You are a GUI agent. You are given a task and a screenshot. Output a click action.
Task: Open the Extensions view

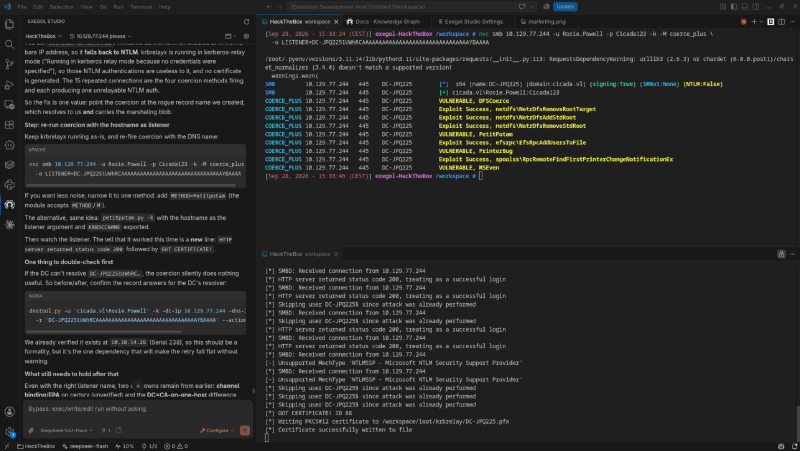[x=9, y=124]
